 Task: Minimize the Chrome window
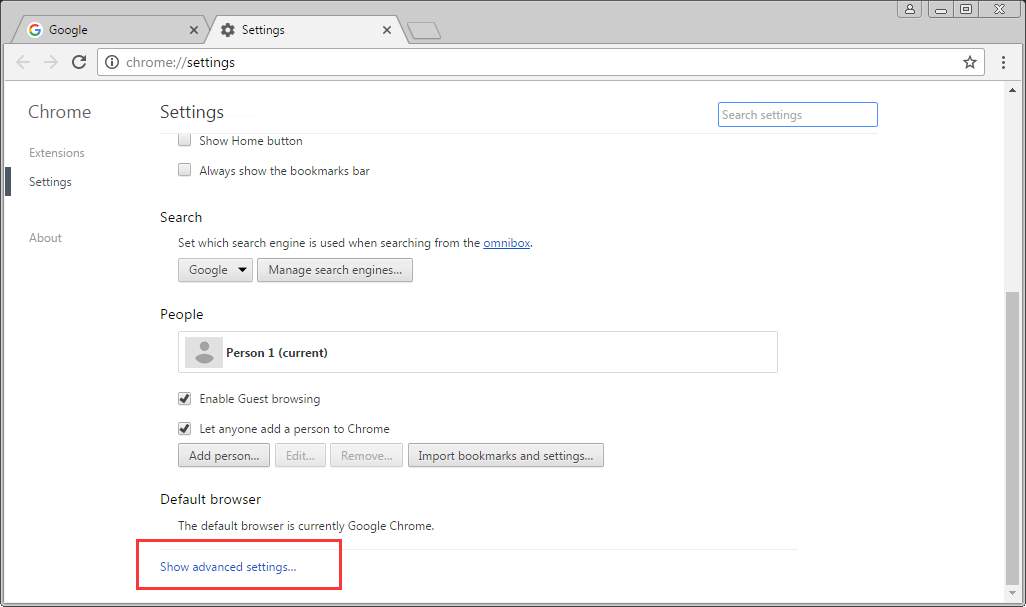click(x=941, y=9)
